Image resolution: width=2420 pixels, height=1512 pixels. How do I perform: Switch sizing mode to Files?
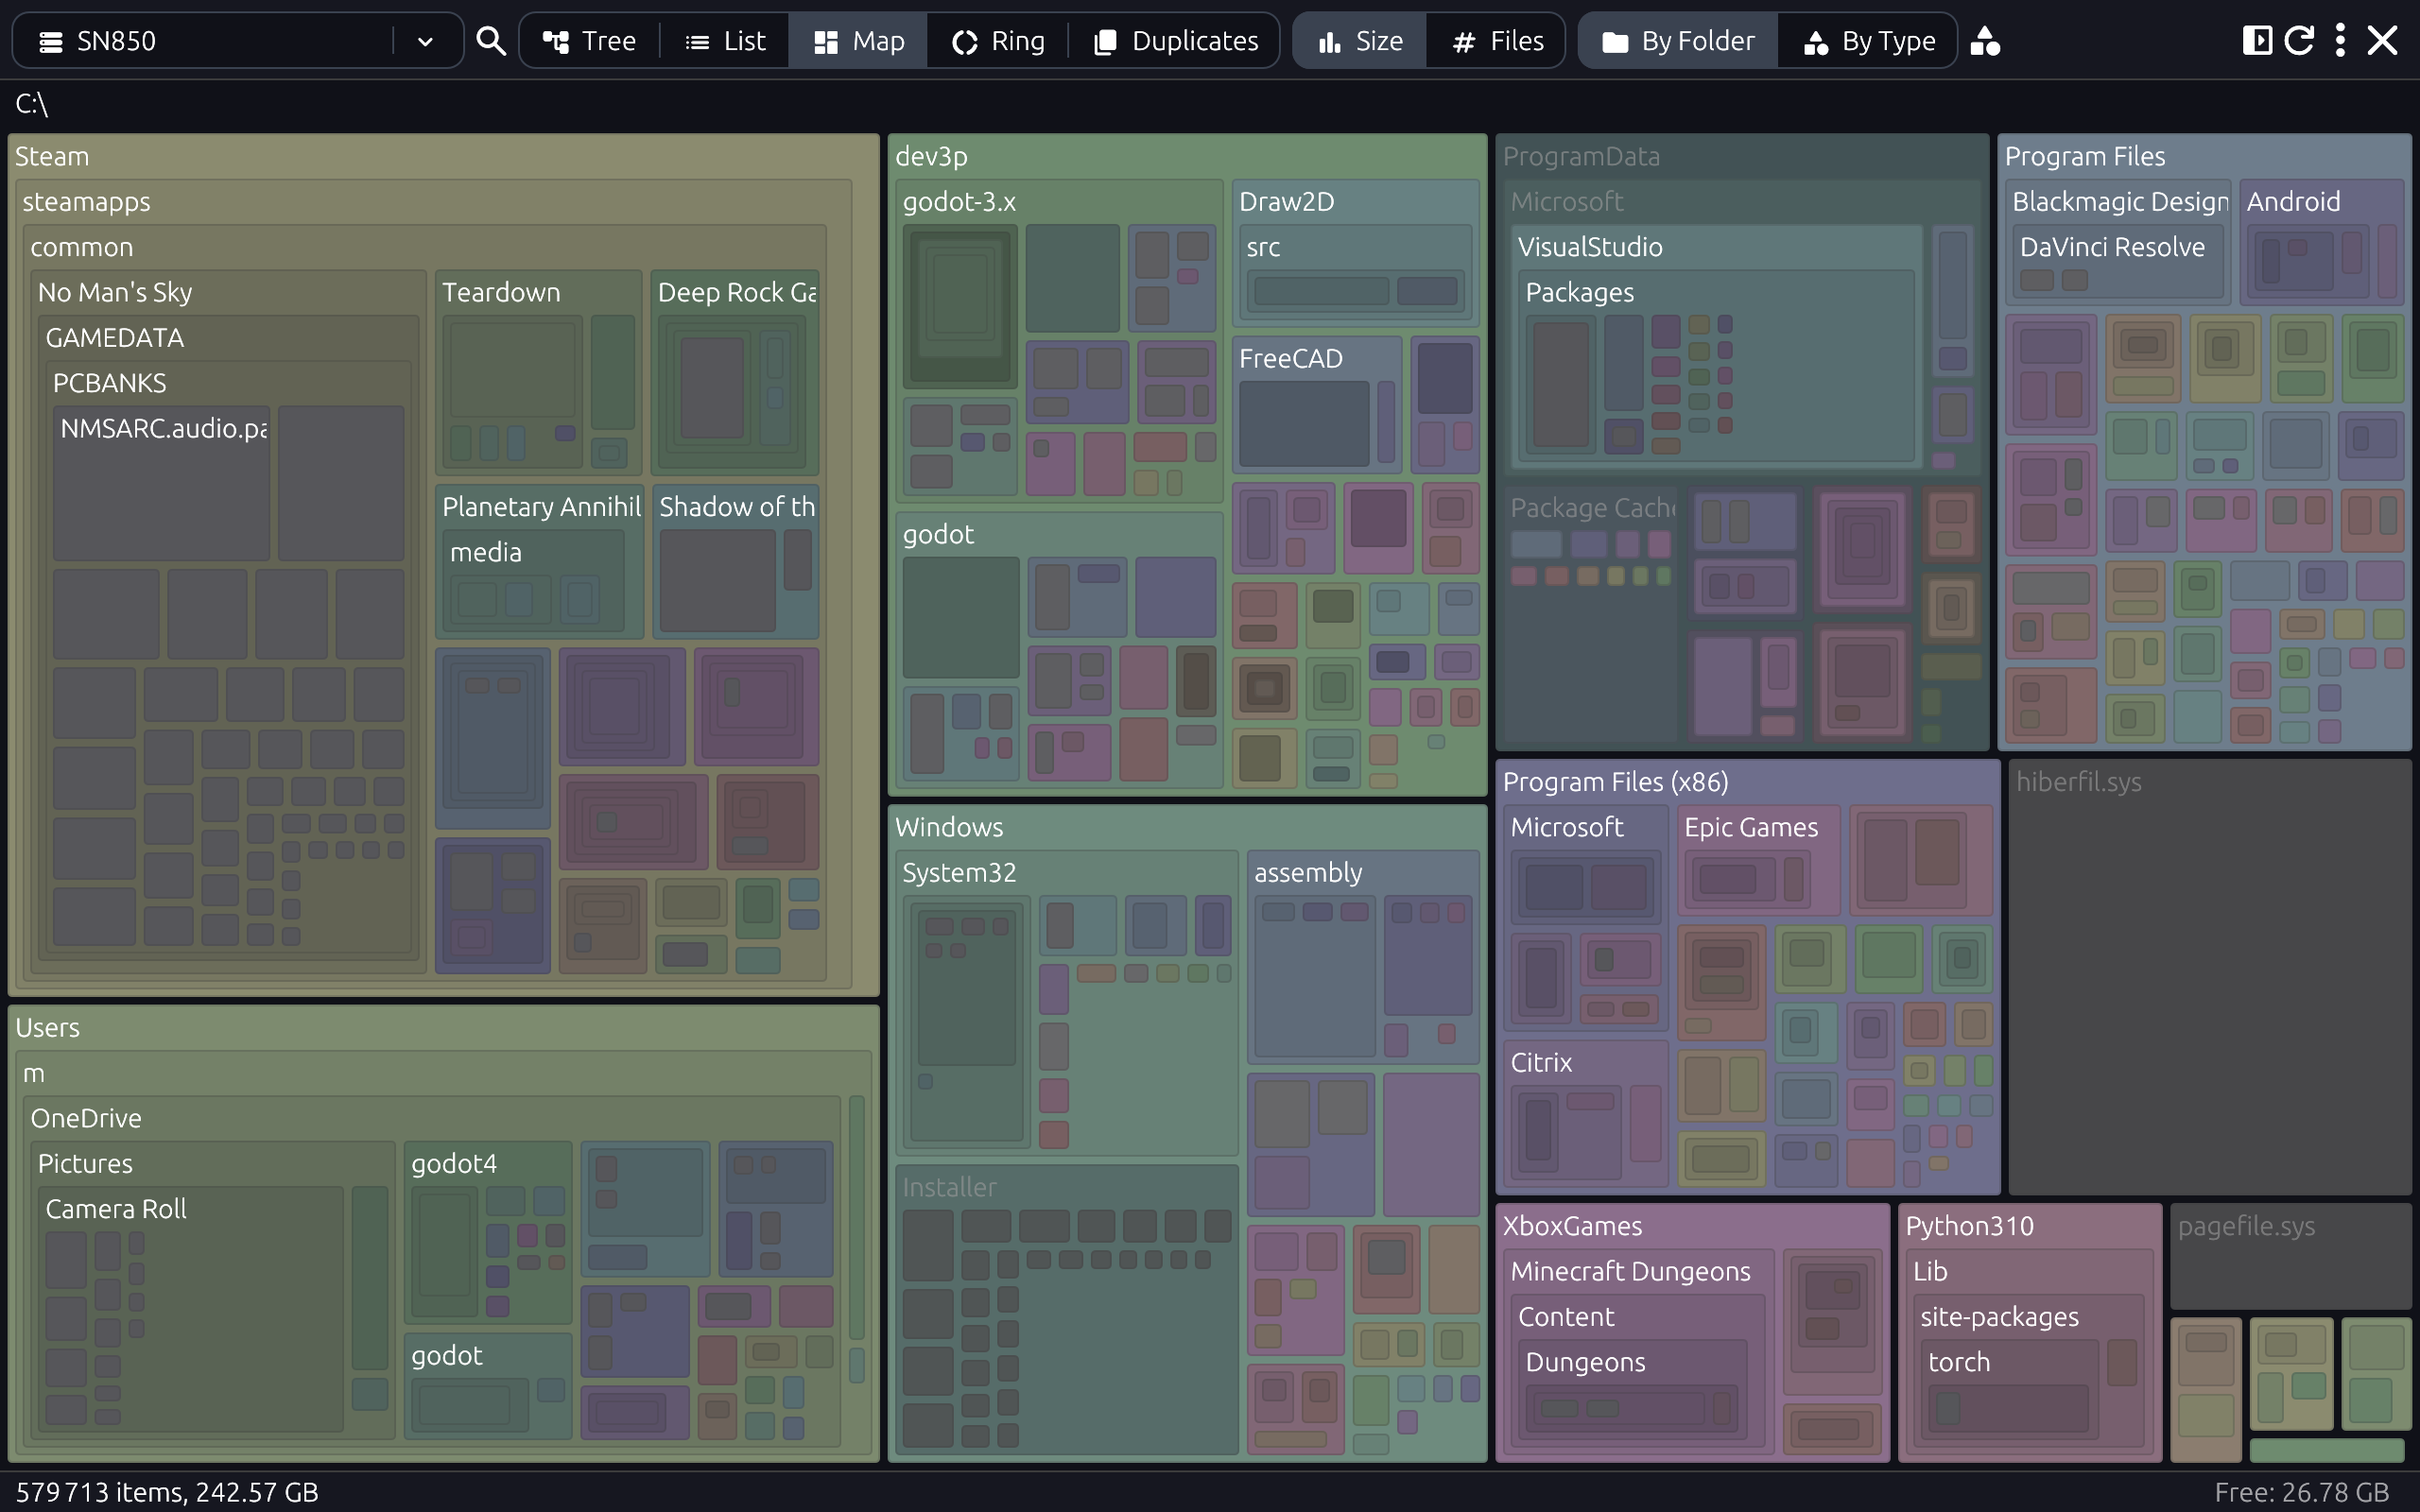click(1496, 40)
